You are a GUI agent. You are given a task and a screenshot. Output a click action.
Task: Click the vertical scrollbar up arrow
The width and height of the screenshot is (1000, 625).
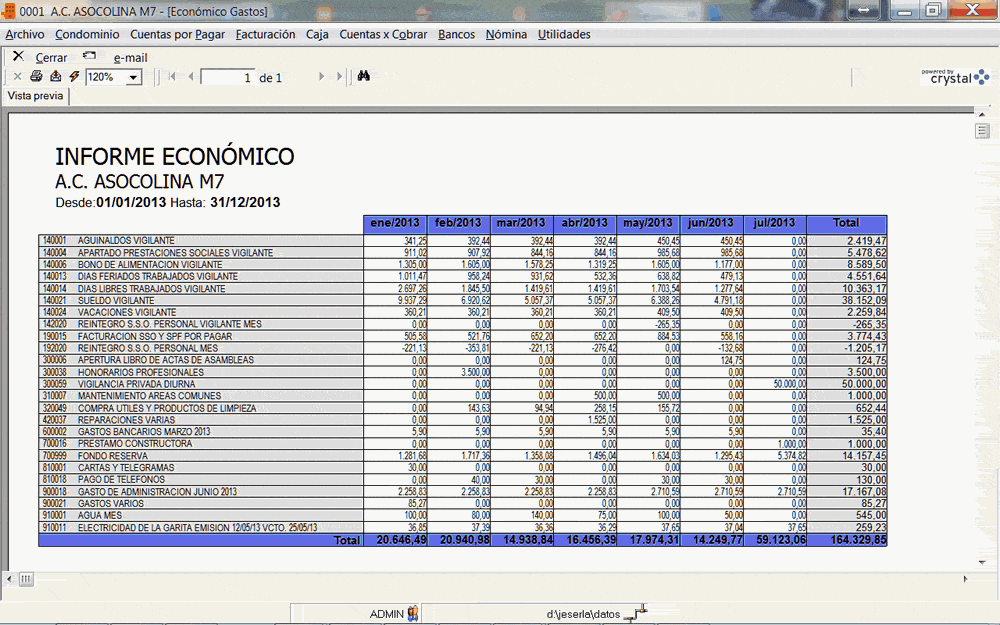(x=982, y=114)
